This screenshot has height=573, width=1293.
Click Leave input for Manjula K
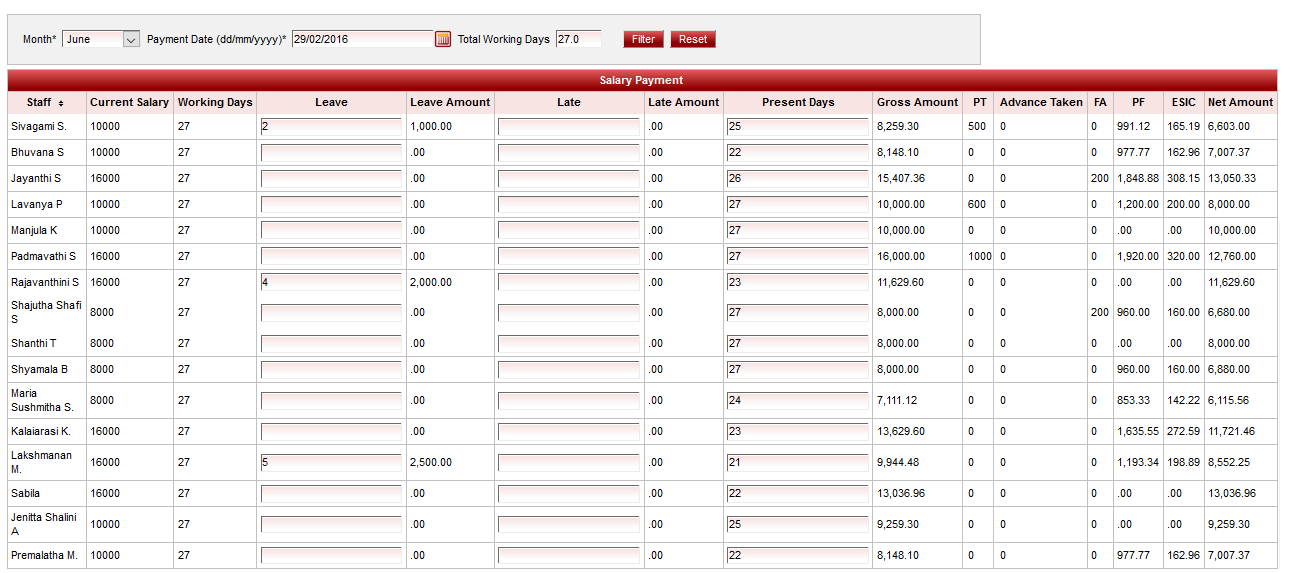(331, 231)
